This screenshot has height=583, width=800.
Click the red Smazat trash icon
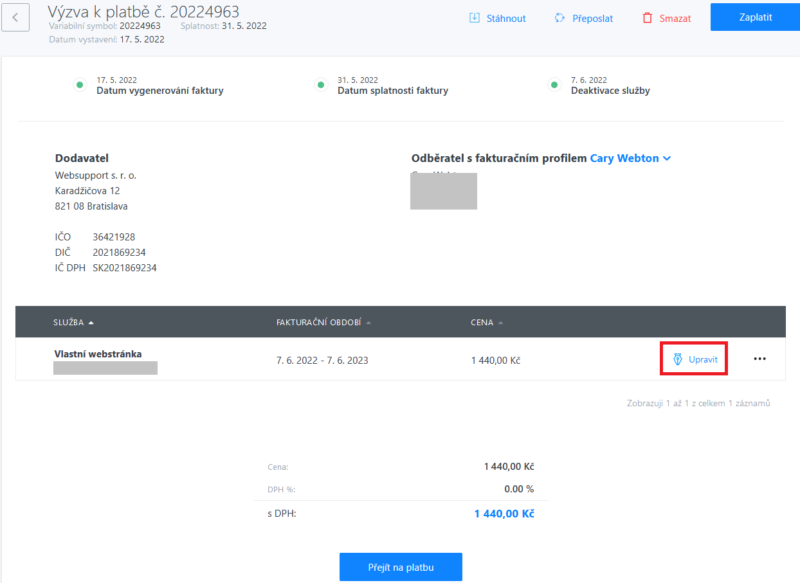point(647,18)
